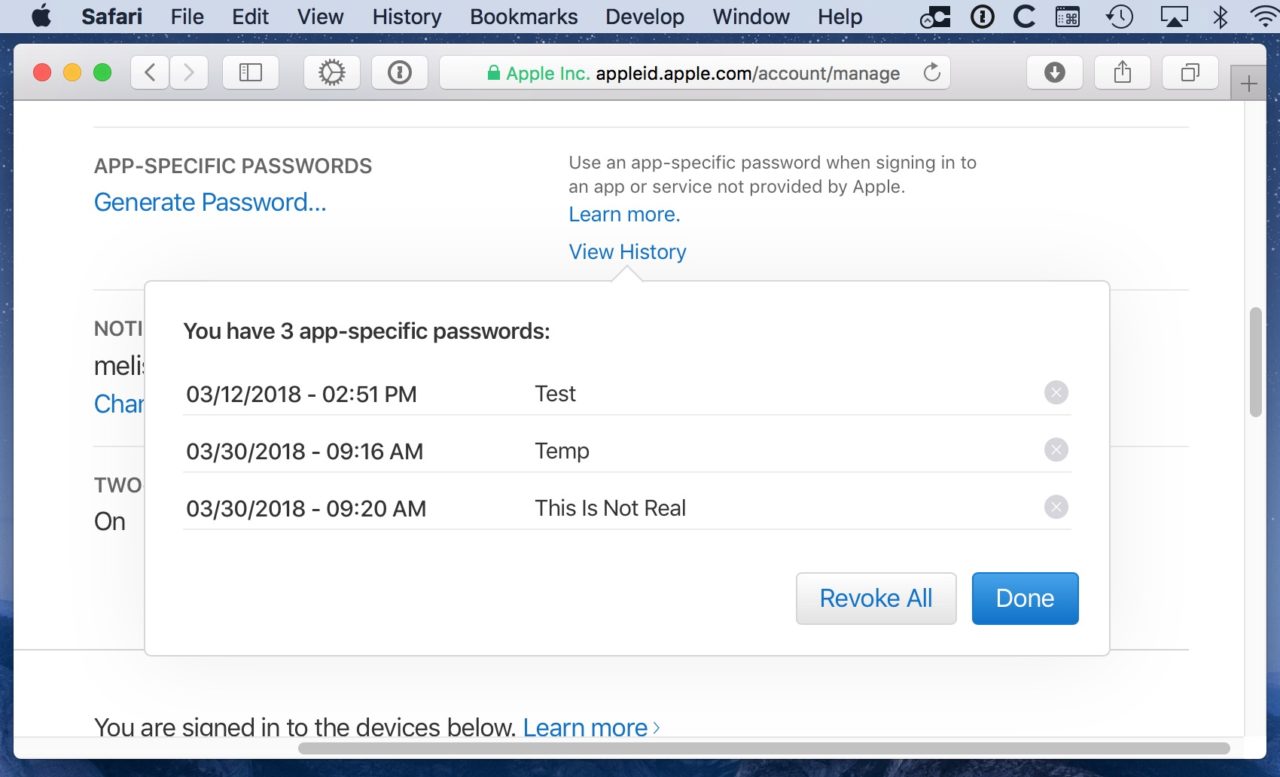Click the address bar URL field
This screenshot has width=1280, height=777.
click(700, 73)
